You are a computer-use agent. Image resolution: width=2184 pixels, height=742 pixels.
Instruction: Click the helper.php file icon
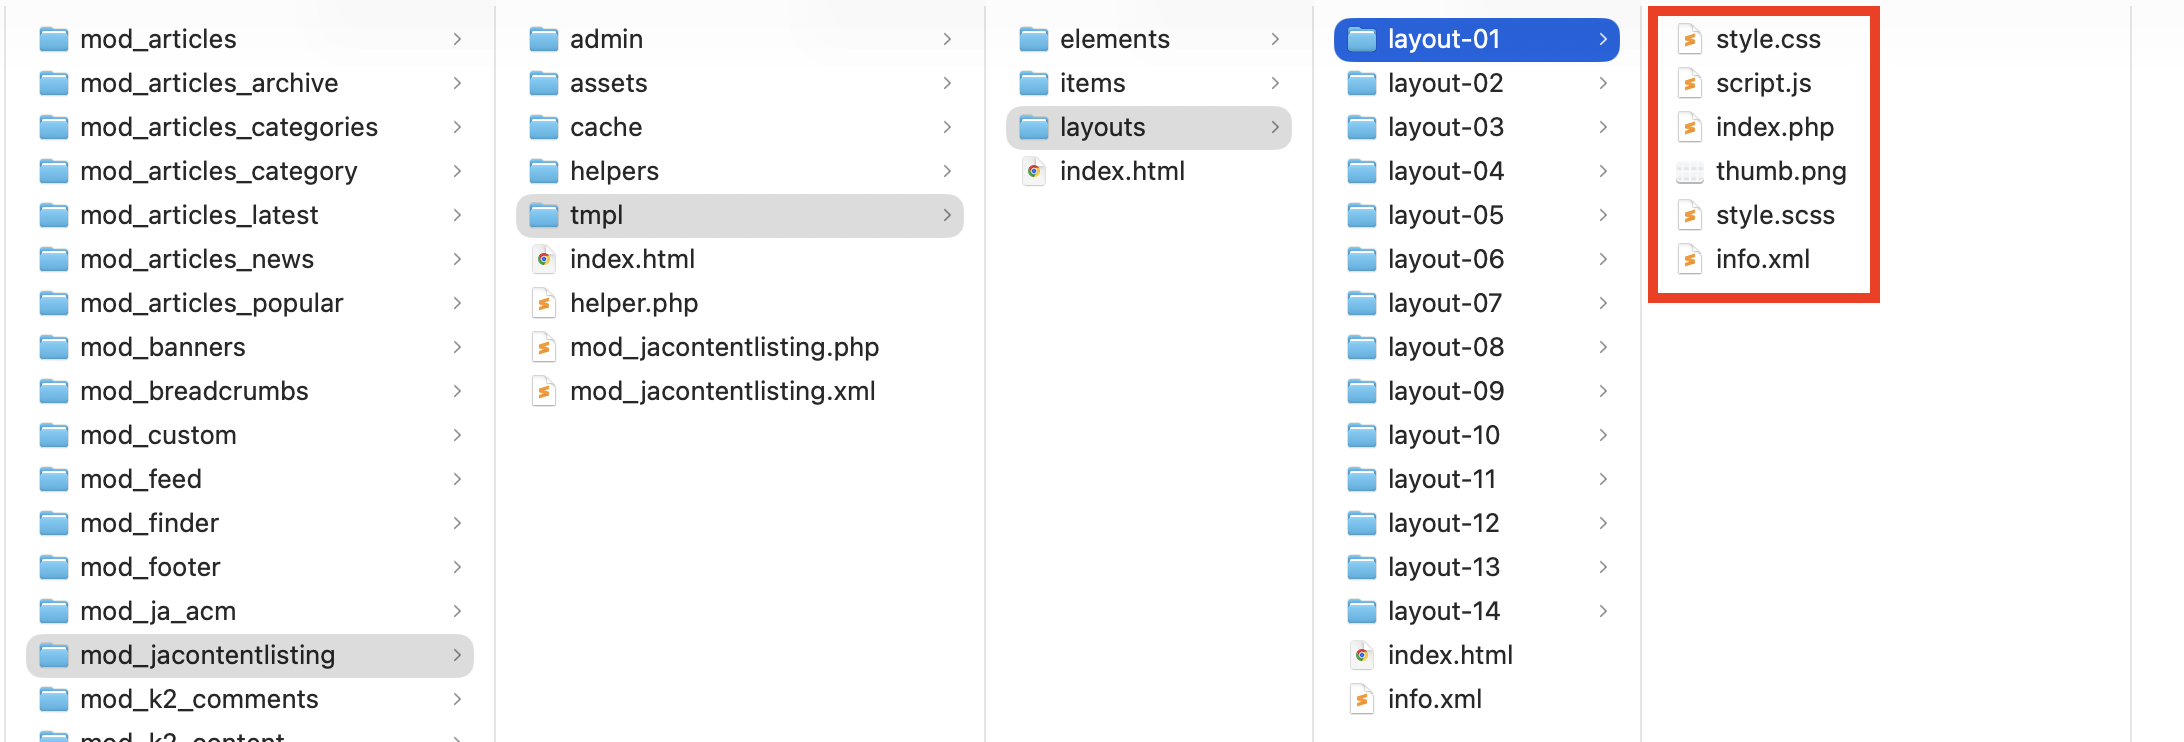click(544, 303)
